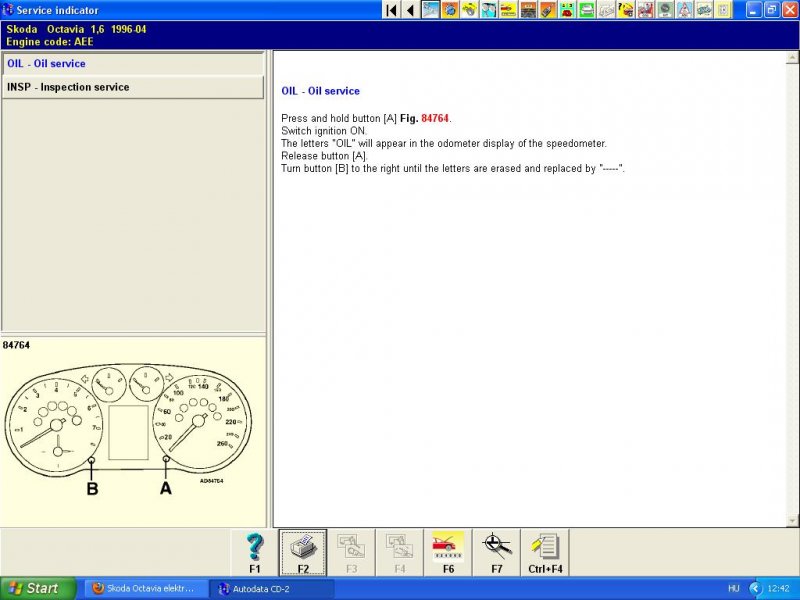Click the 'Switch ignition ON.' instruction line

(x=324, y=131)
